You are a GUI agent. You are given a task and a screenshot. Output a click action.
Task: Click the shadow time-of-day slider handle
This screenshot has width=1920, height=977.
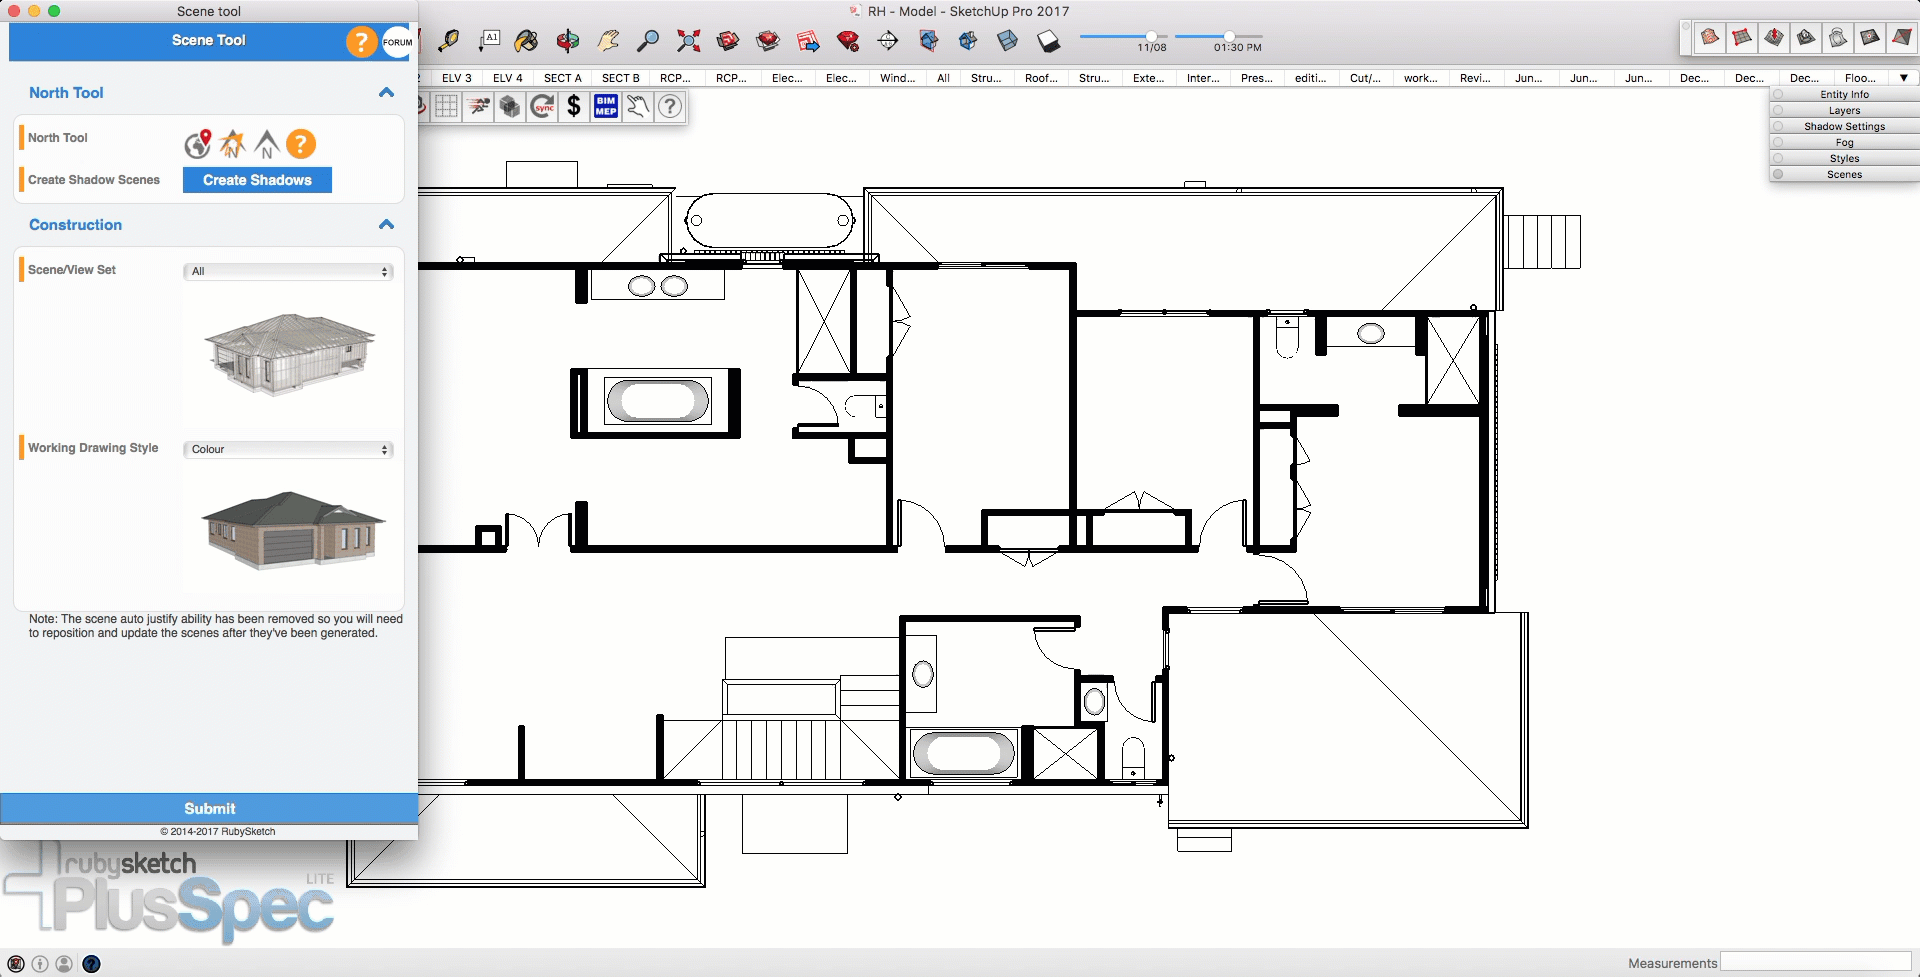click(x=1229, y=36)
